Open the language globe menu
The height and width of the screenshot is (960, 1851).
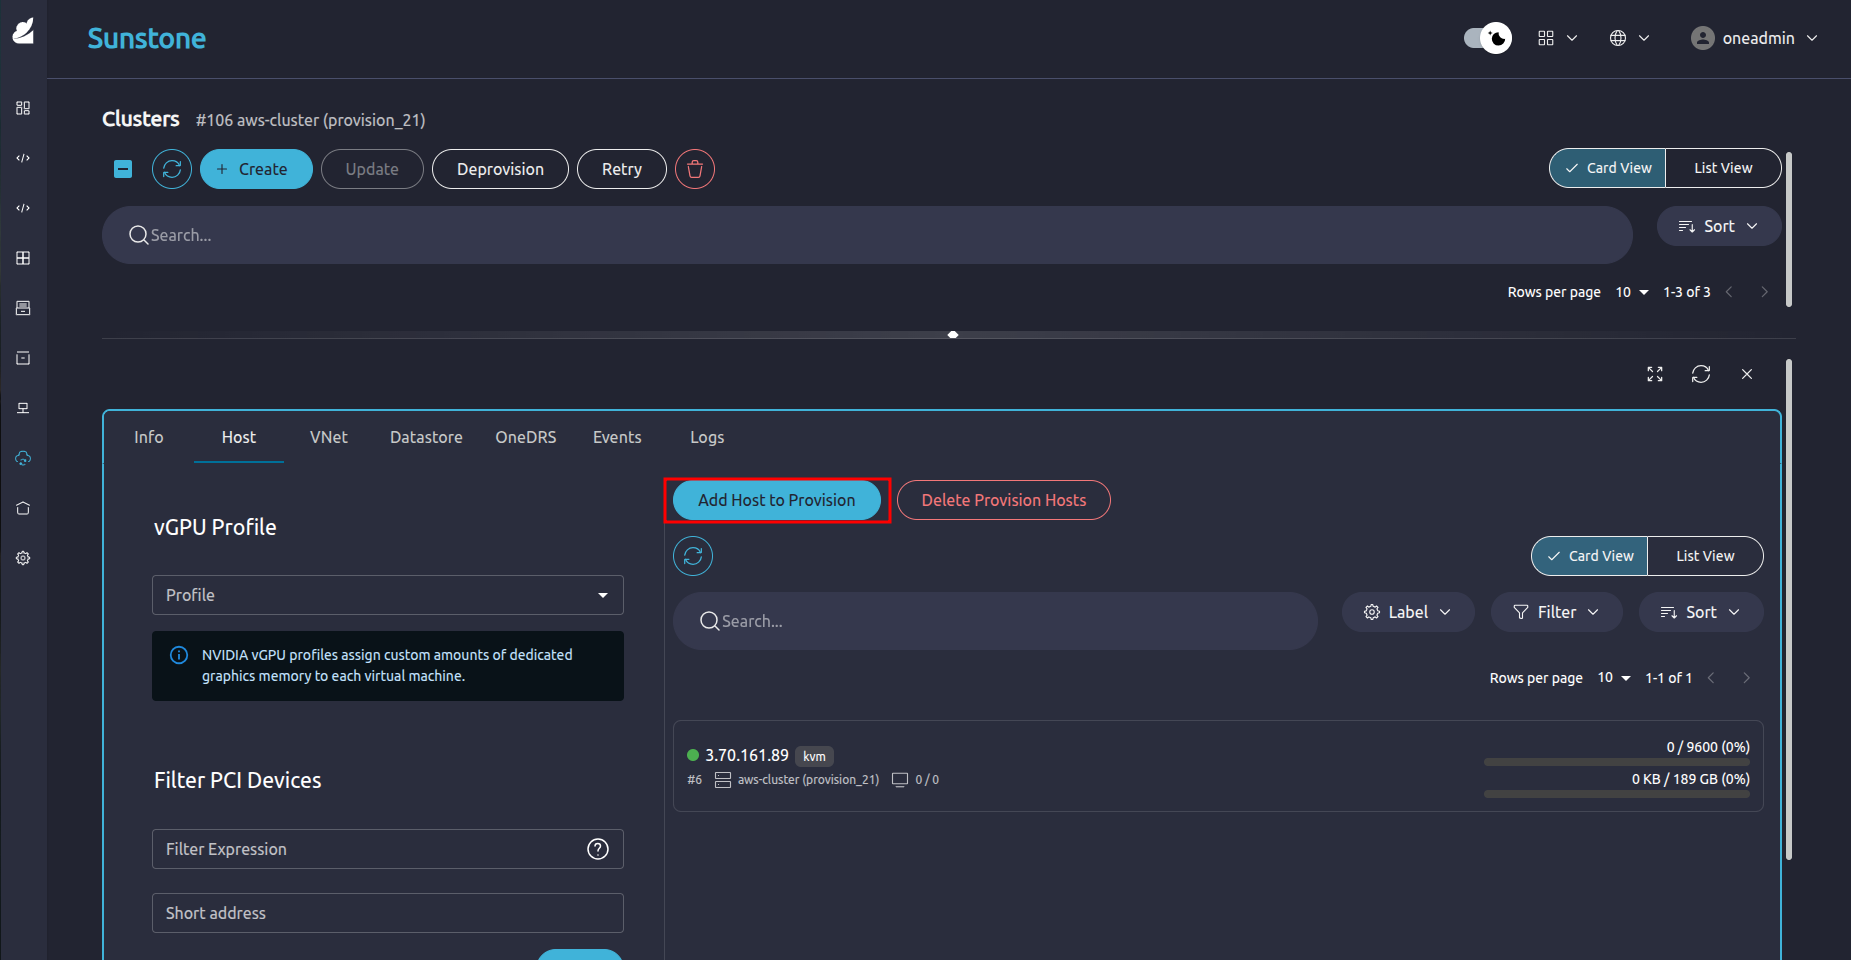tap(1628, 38)
